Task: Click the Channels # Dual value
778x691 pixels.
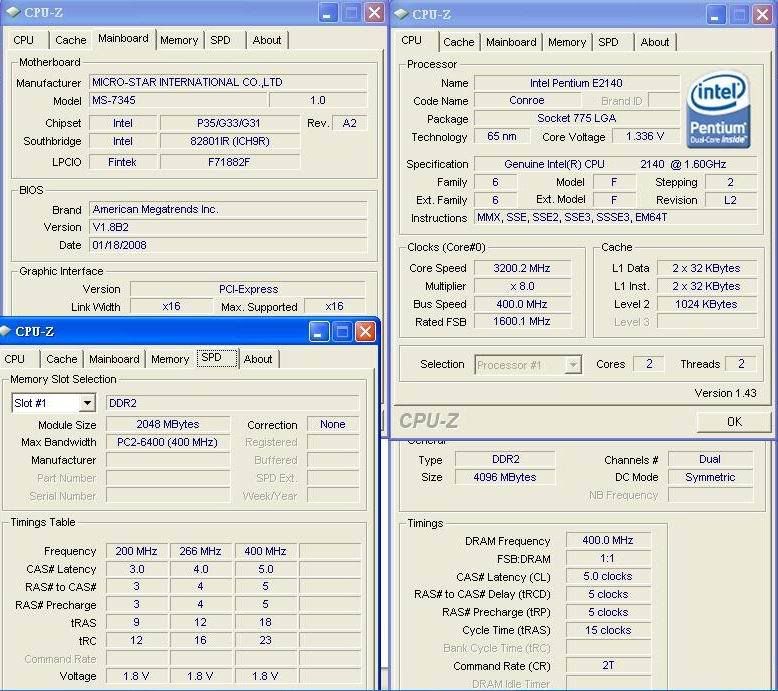Action: pyautogui.click(x=710, y=459)
